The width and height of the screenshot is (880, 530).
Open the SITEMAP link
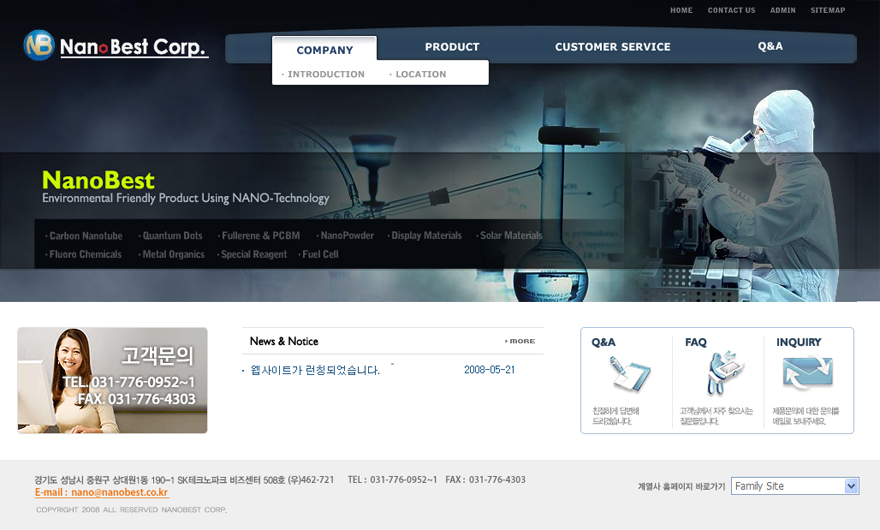click(828, 10)
